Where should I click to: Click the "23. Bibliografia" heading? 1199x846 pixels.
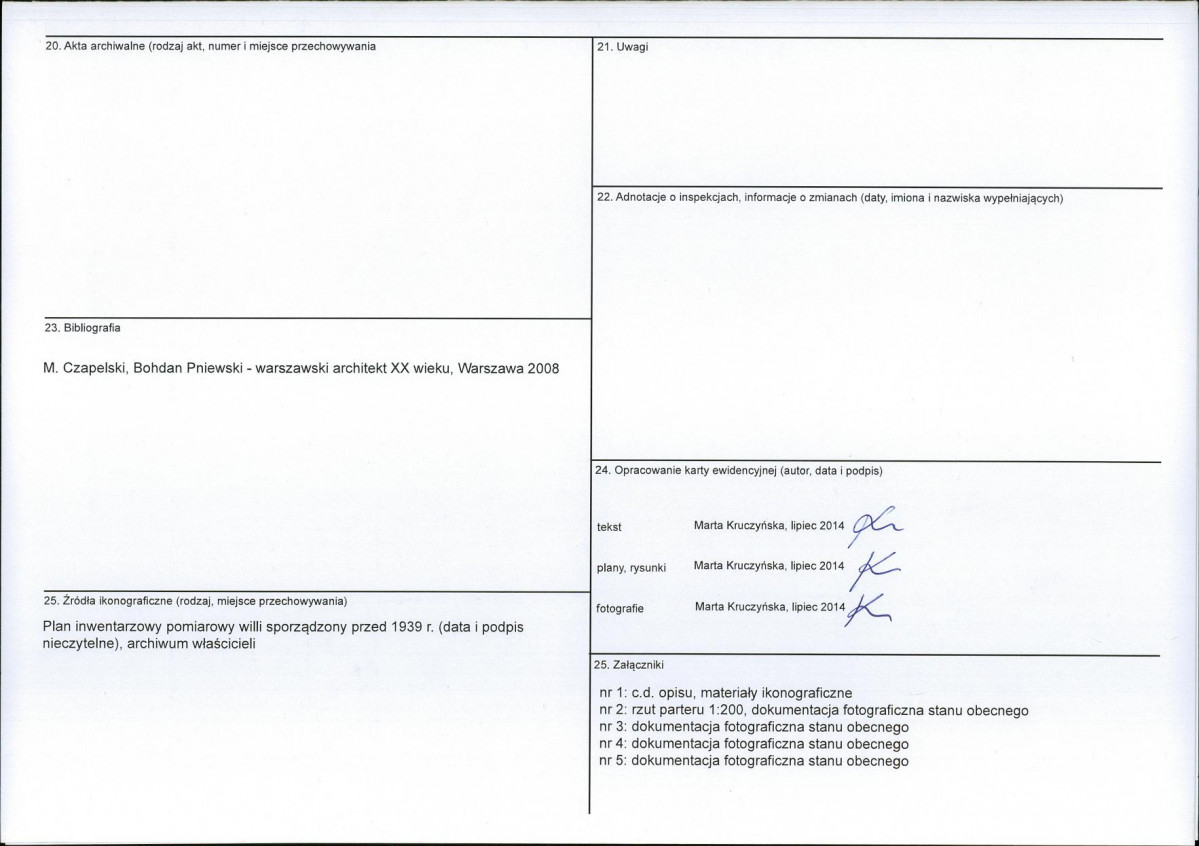coord(84,327)
